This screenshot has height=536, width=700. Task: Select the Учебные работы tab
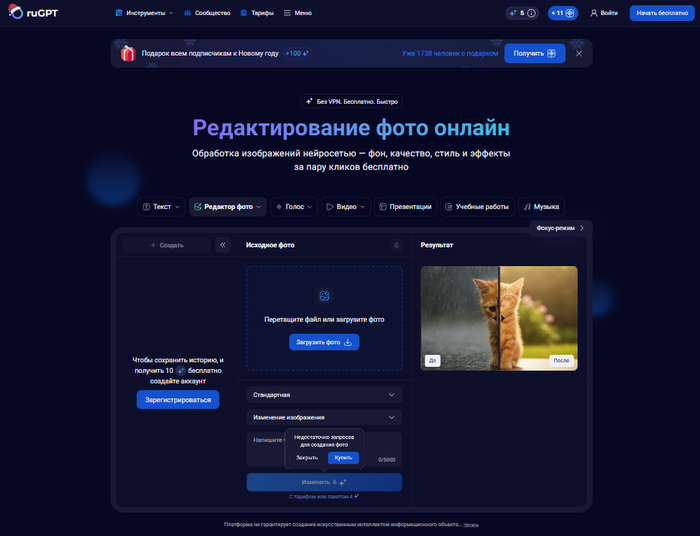(478, 207)
